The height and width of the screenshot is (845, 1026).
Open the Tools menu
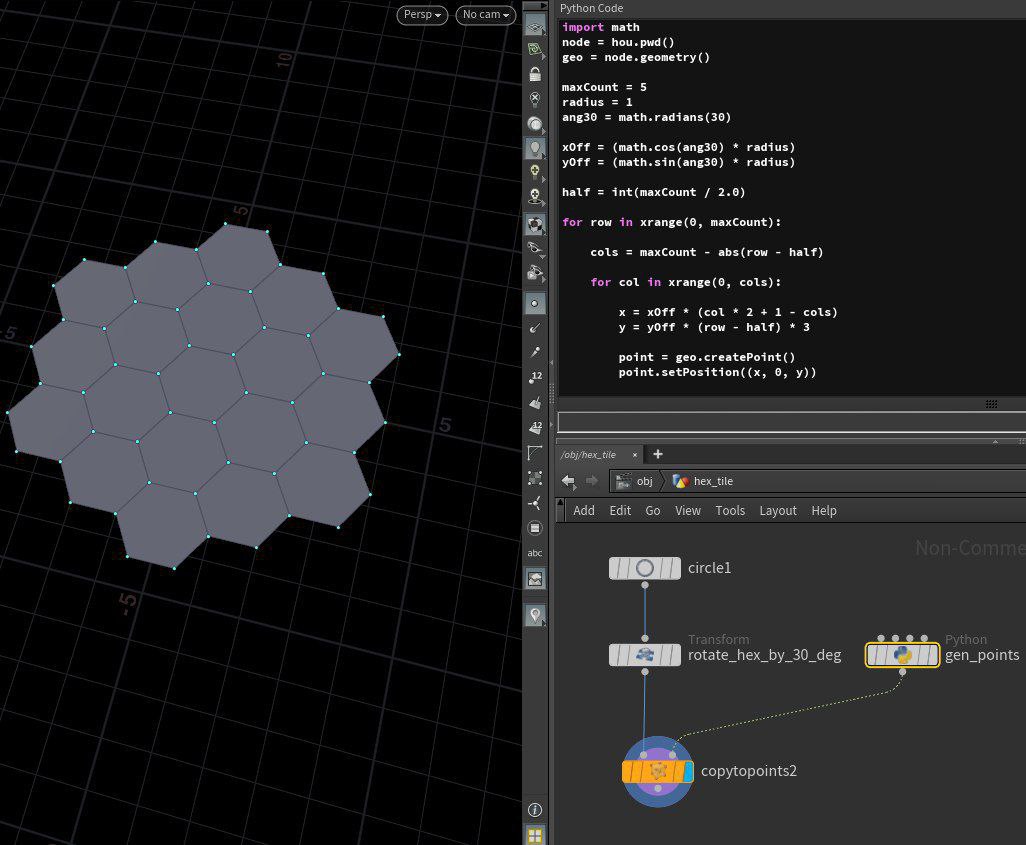click(730, 511)
